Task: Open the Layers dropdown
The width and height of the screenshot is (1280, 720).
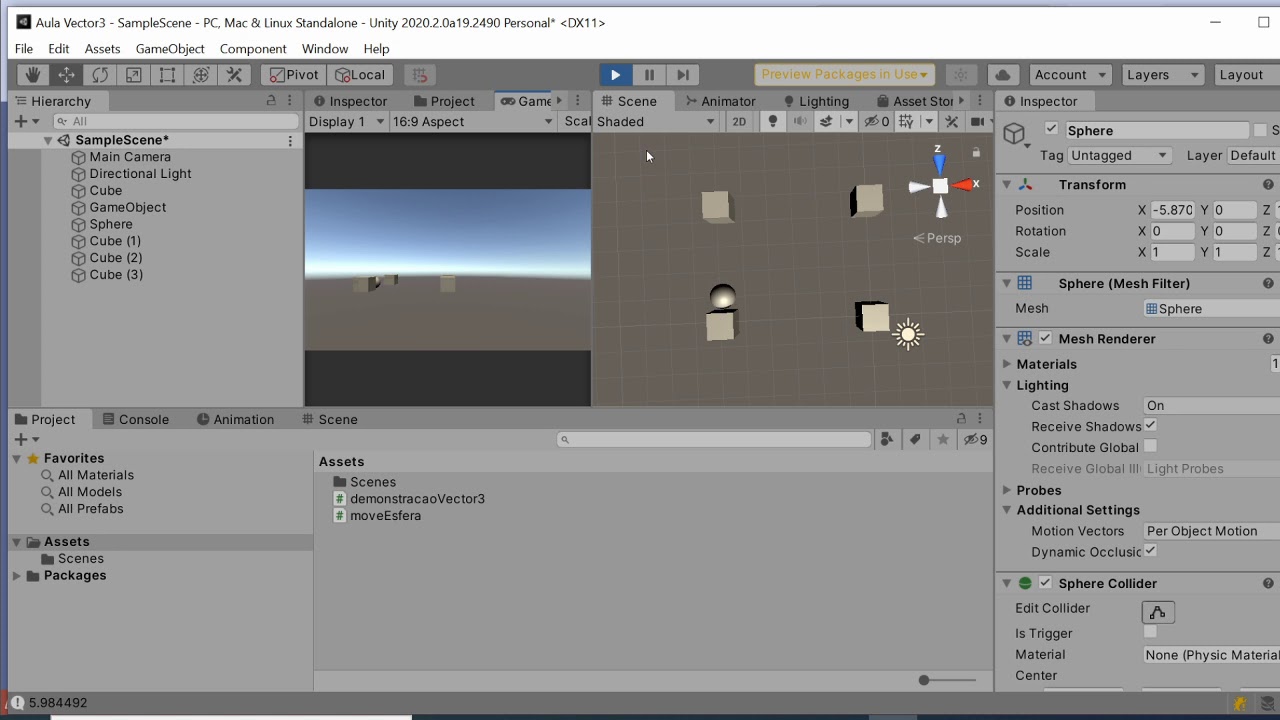Action: 1161,75
